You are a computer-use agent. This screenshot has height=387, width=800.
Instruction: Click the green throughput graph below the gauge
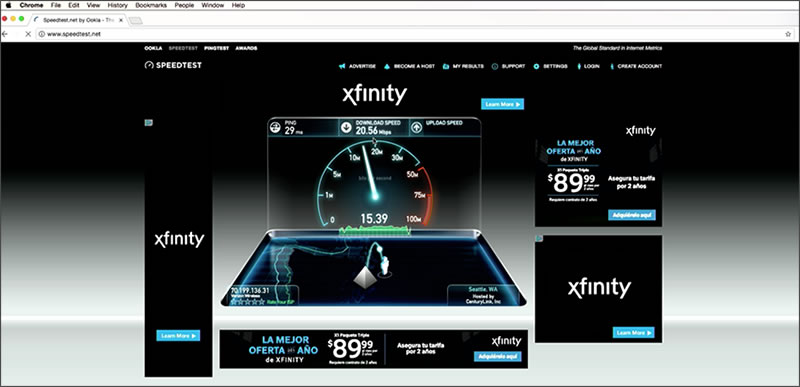click(x=375, y=231)
